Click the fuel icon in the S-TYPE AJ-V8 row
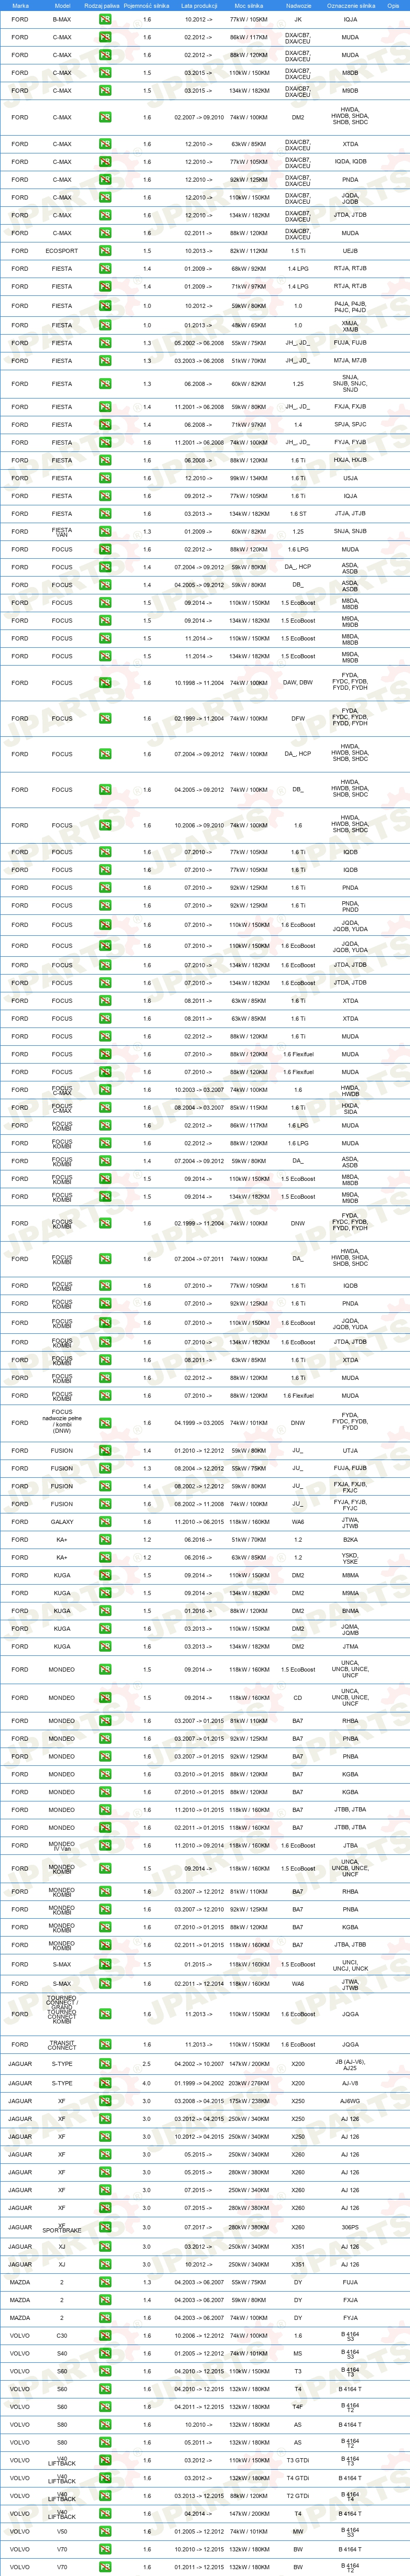 coord(105,2084)
